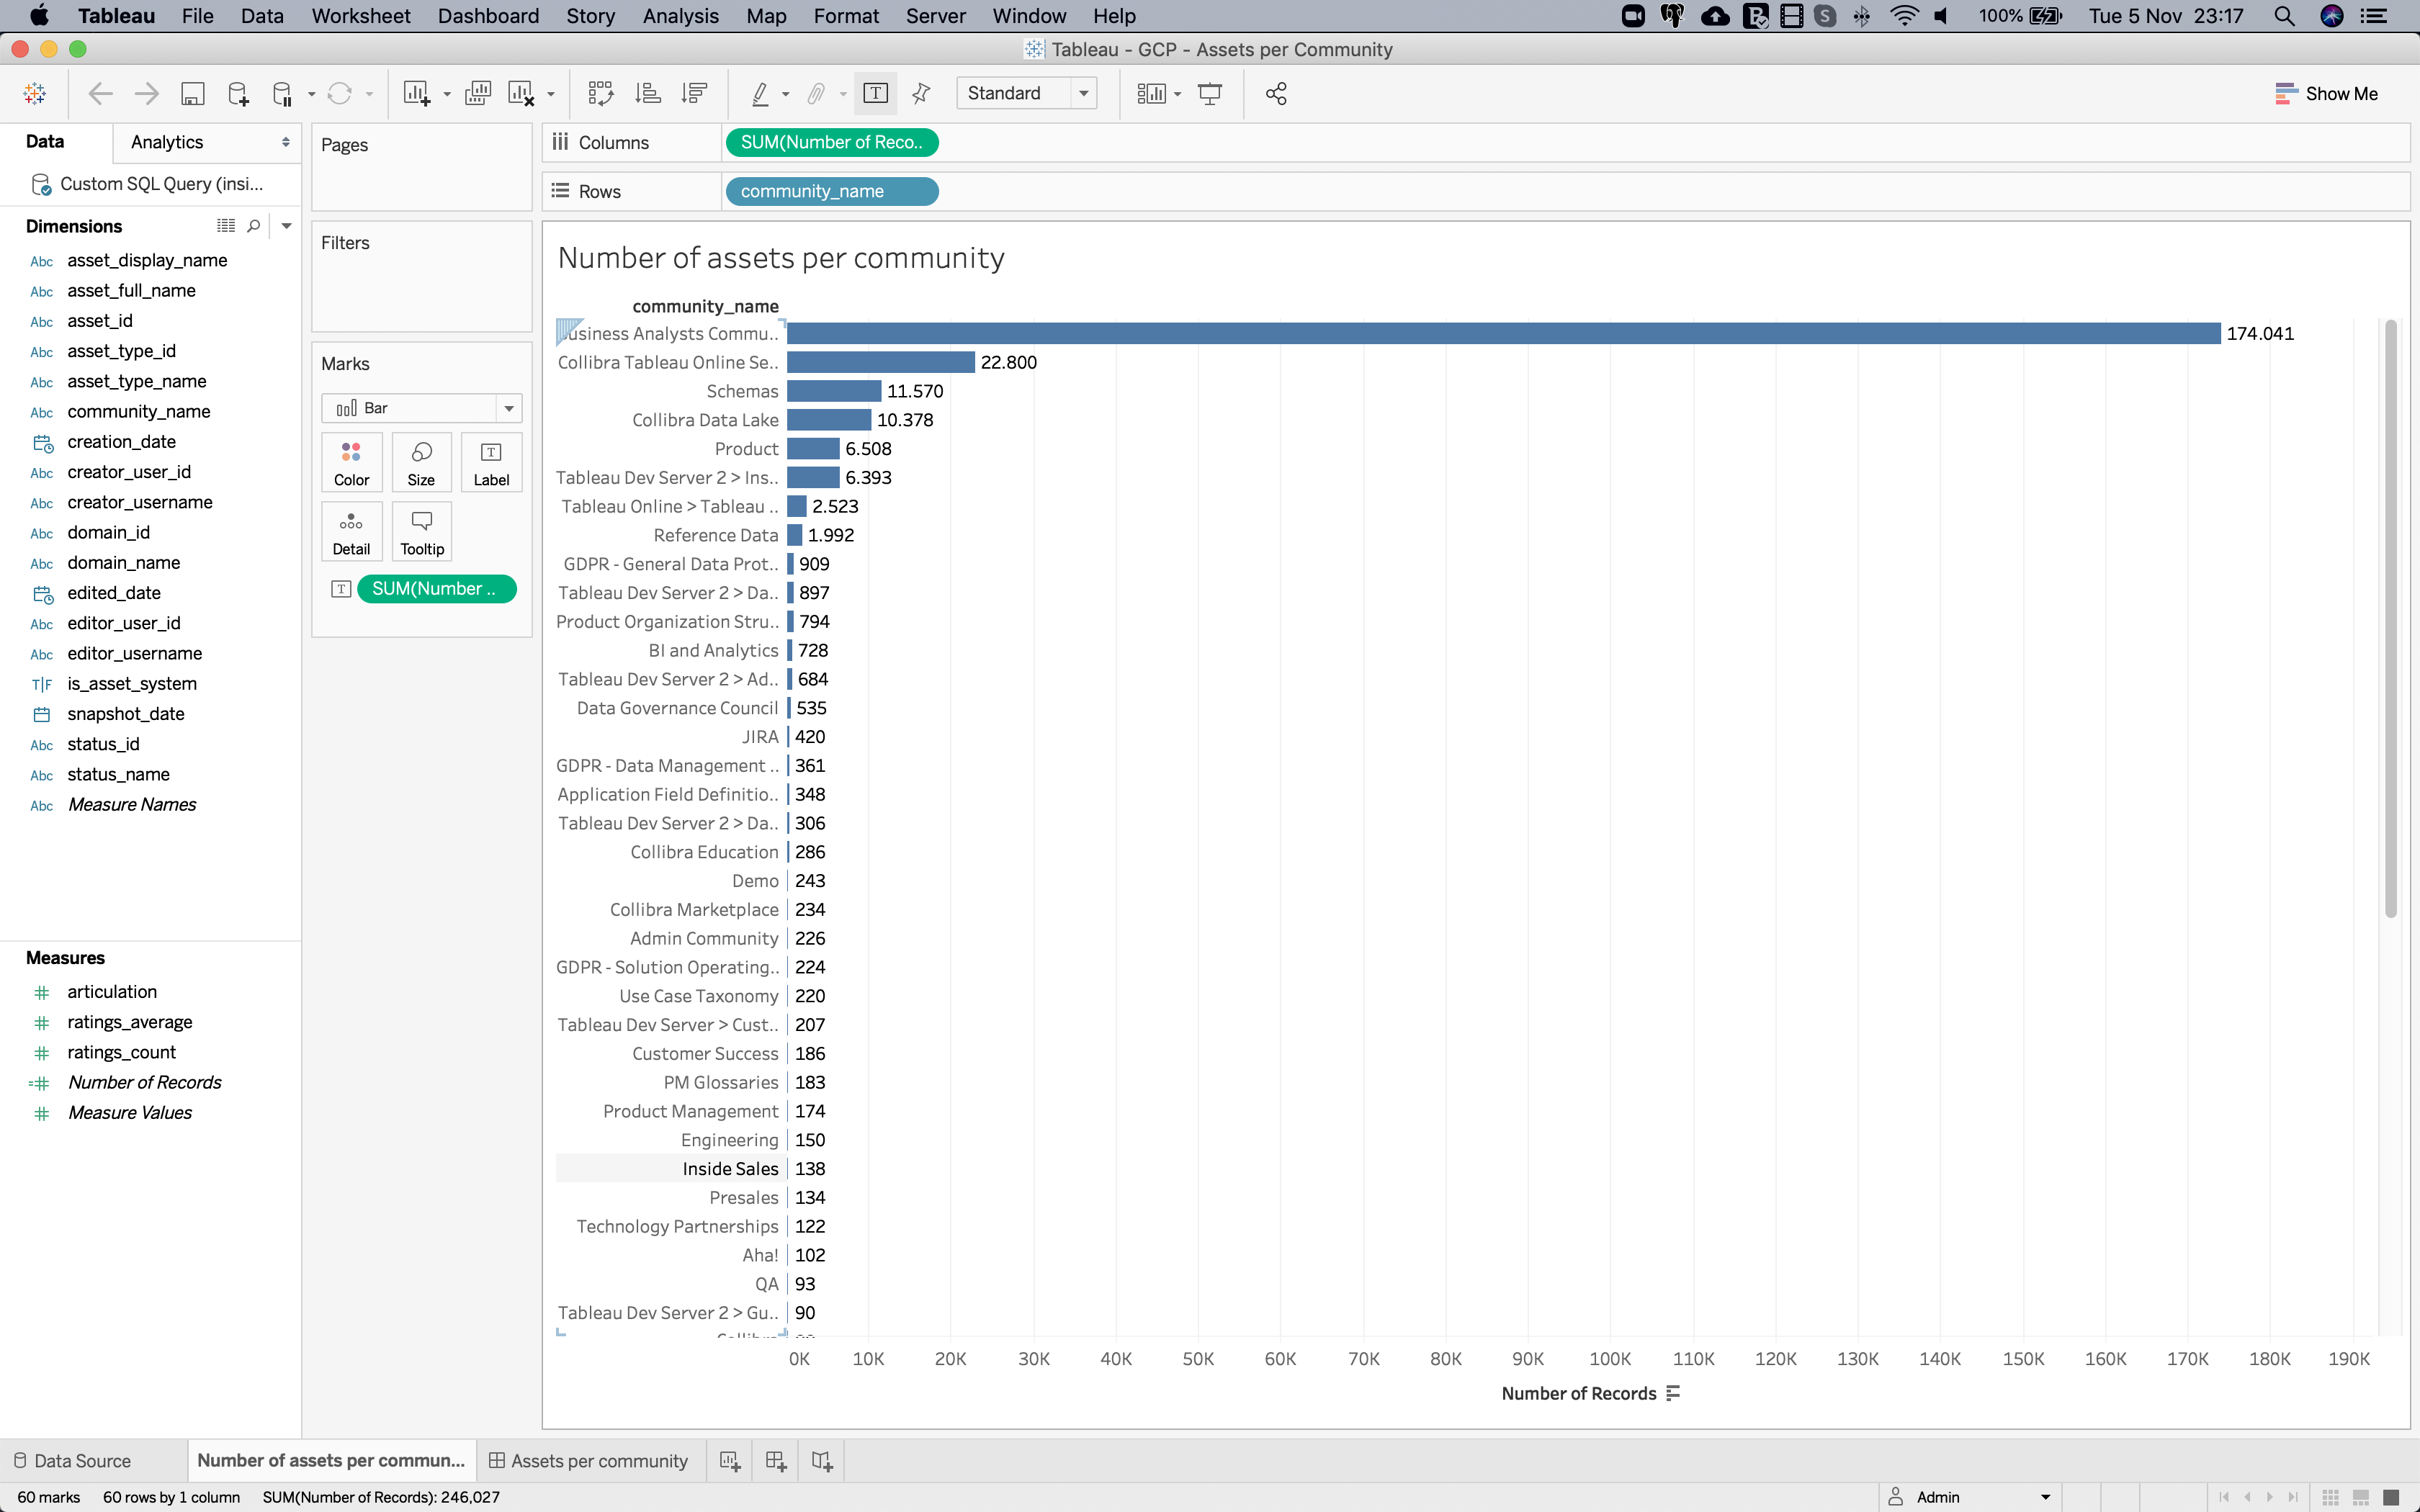Click the Fix Axes pin icon
Screen dimensions: 2420x1512
[x=921, y=93]
